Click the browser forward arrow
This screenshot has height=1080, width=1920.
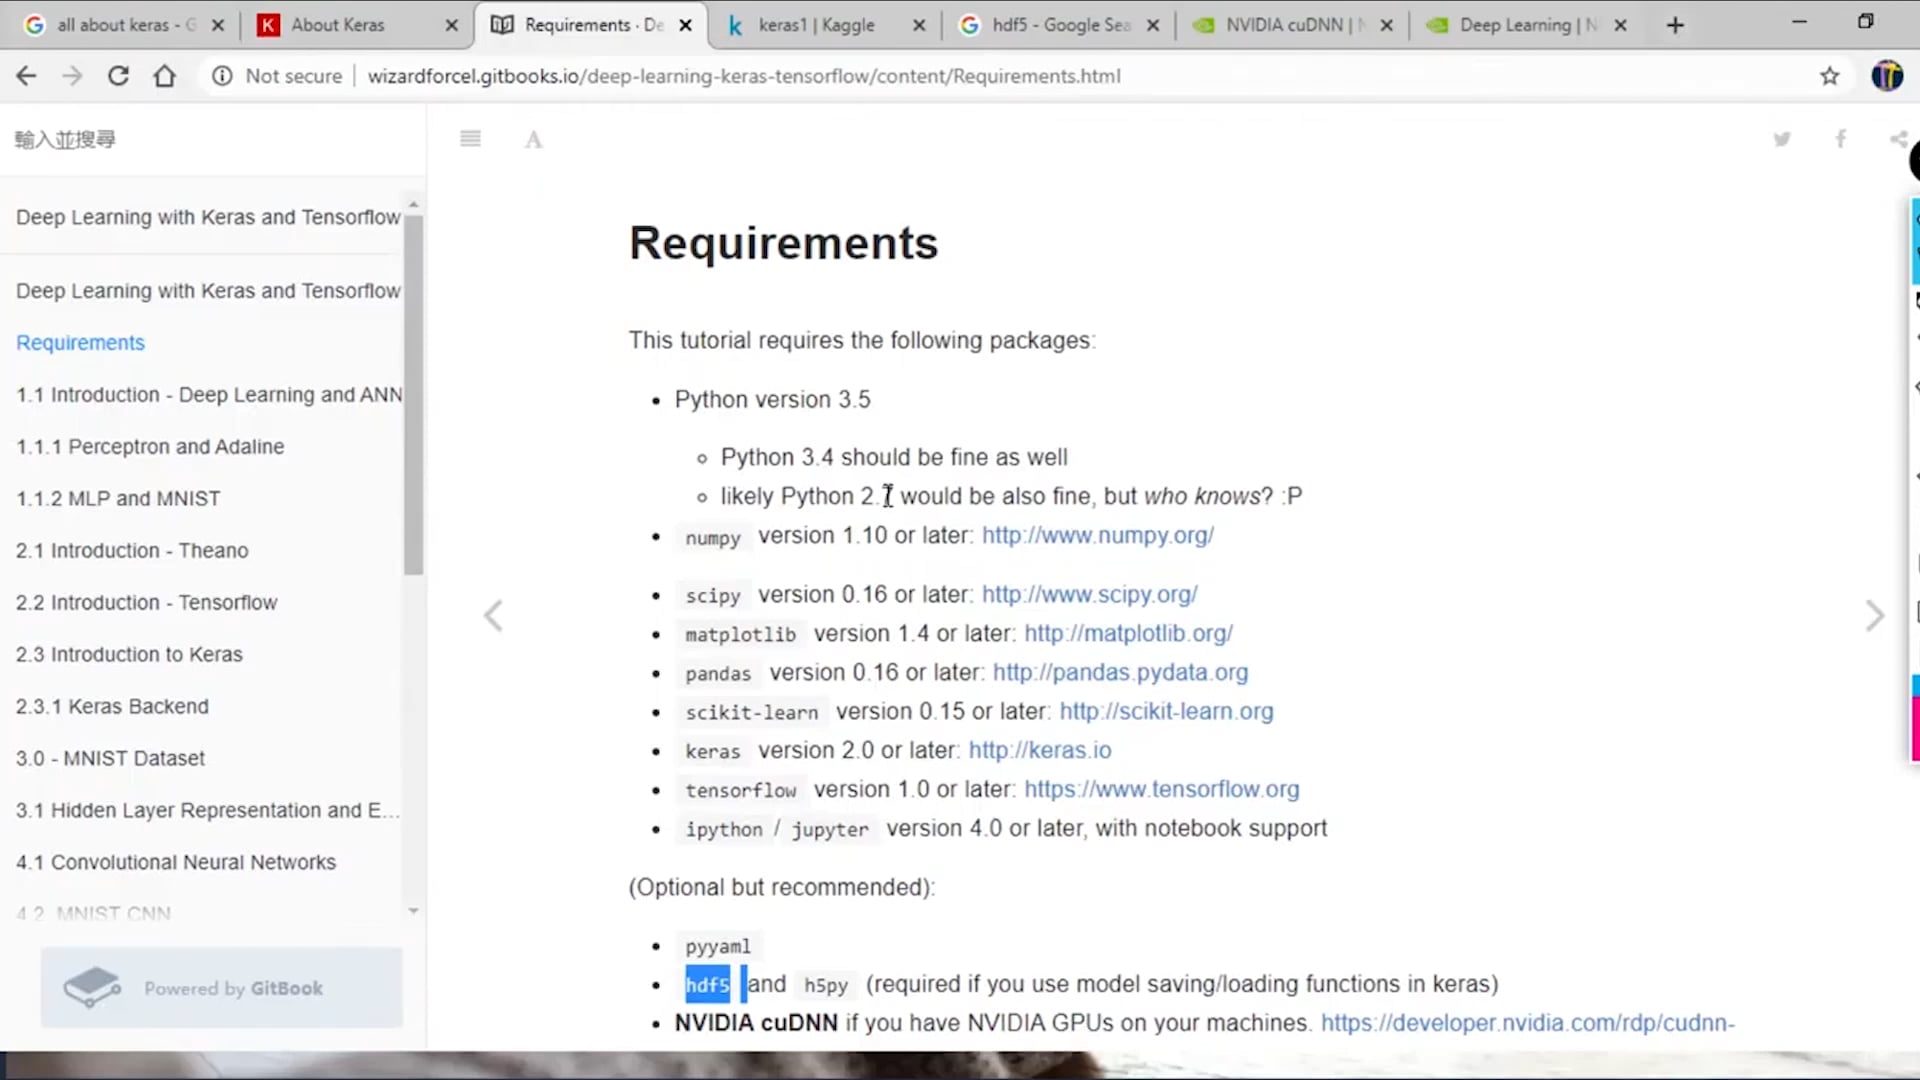(72, 76)
